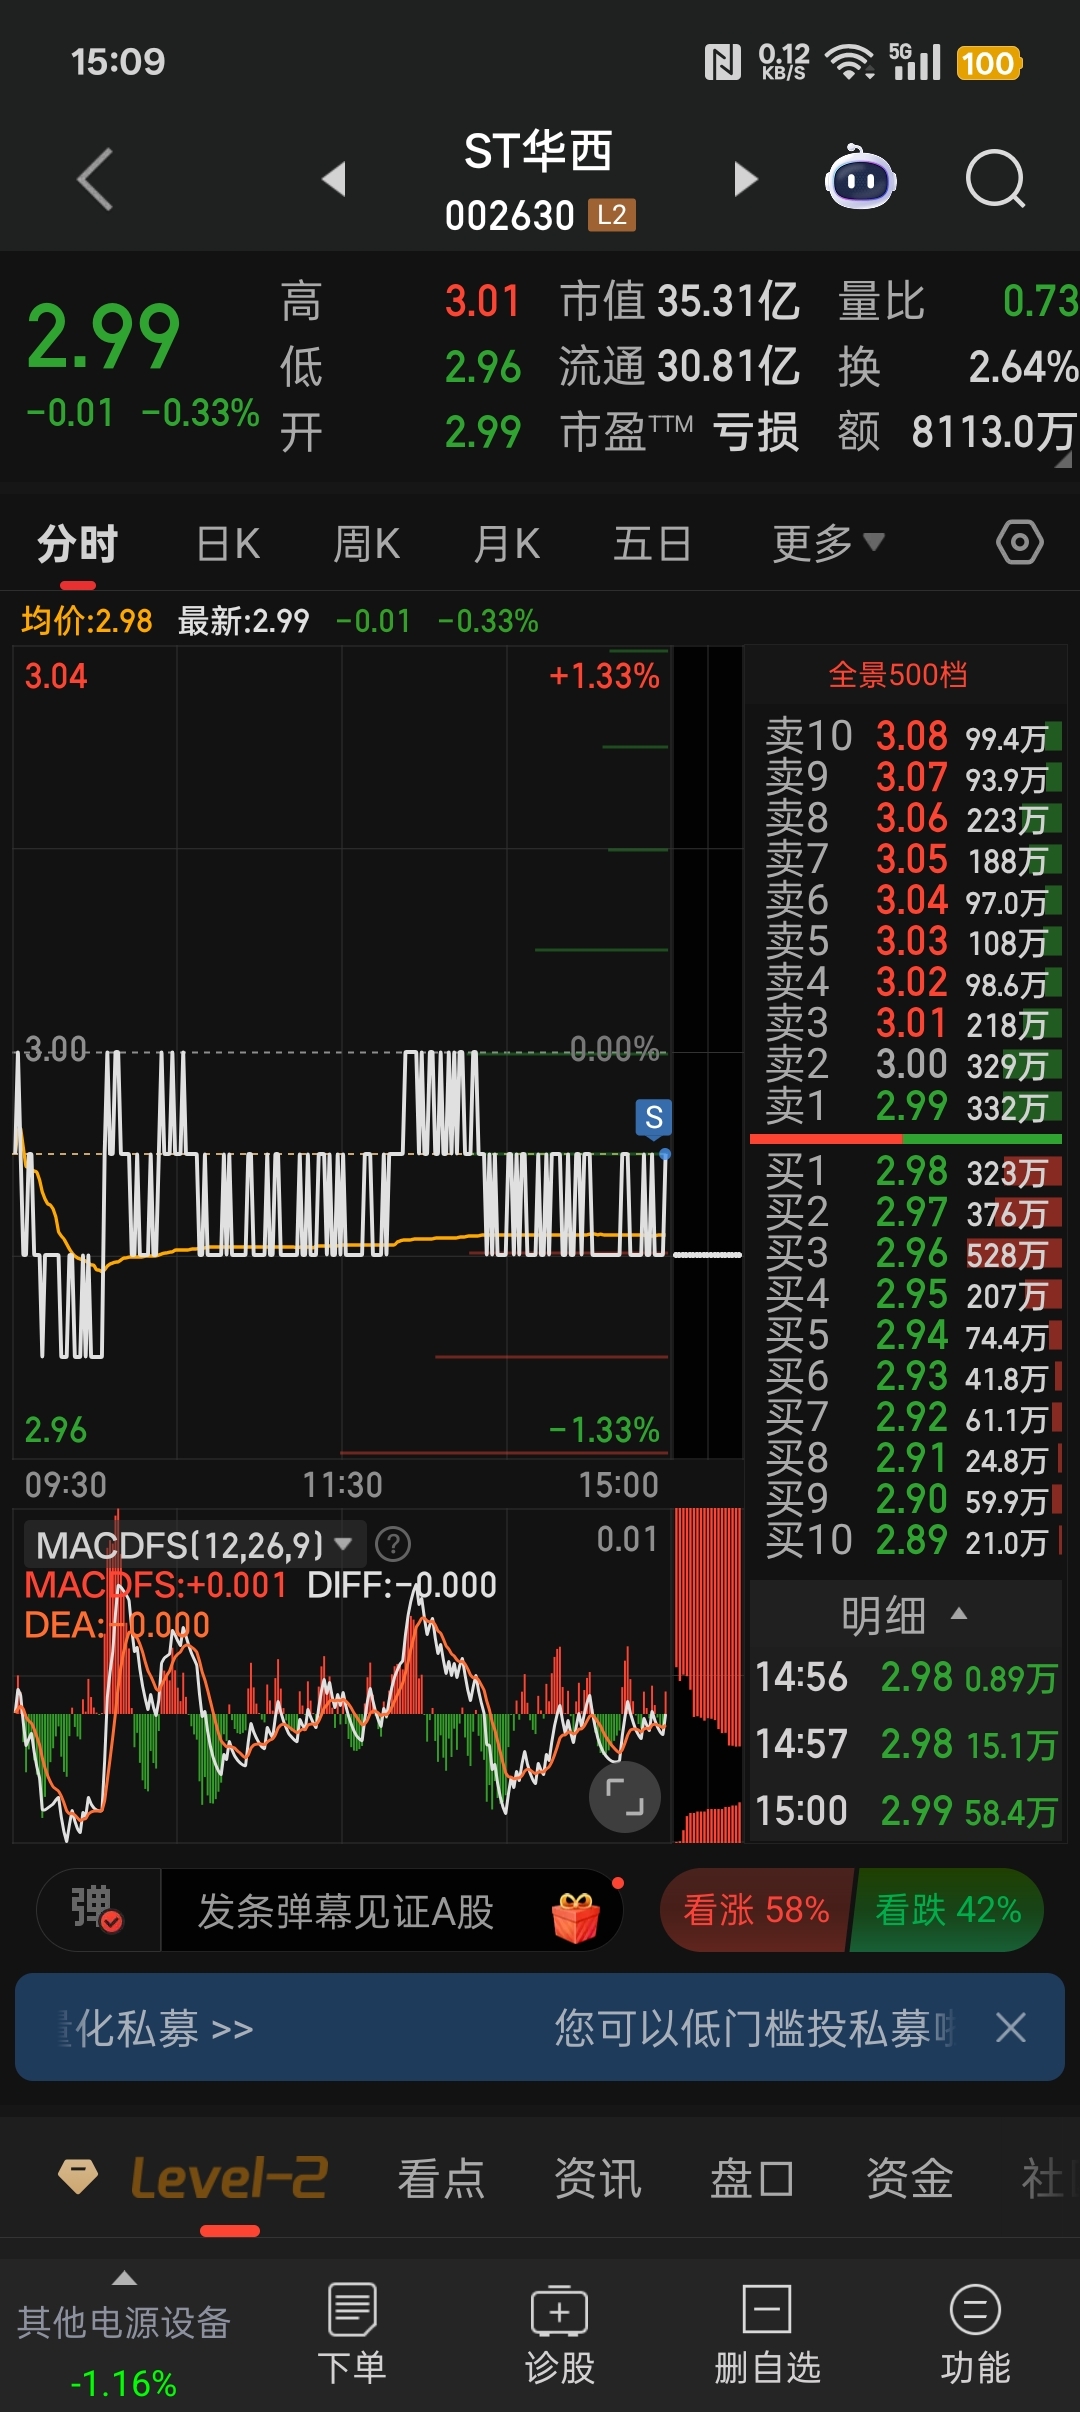This screenshot has width=1080, height=2412.
Task: Open MACDFS indicator help question mark
Action: pyautogui.click(x=393, y=1544)
